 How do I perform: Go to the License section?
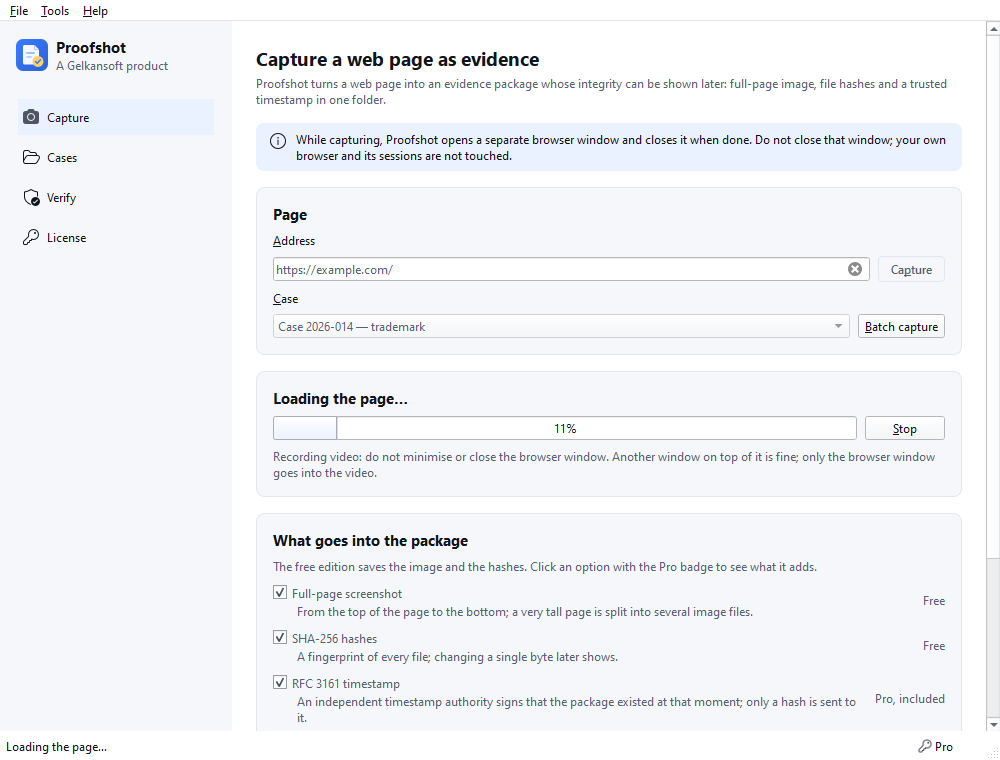click(x=116, y=238)
